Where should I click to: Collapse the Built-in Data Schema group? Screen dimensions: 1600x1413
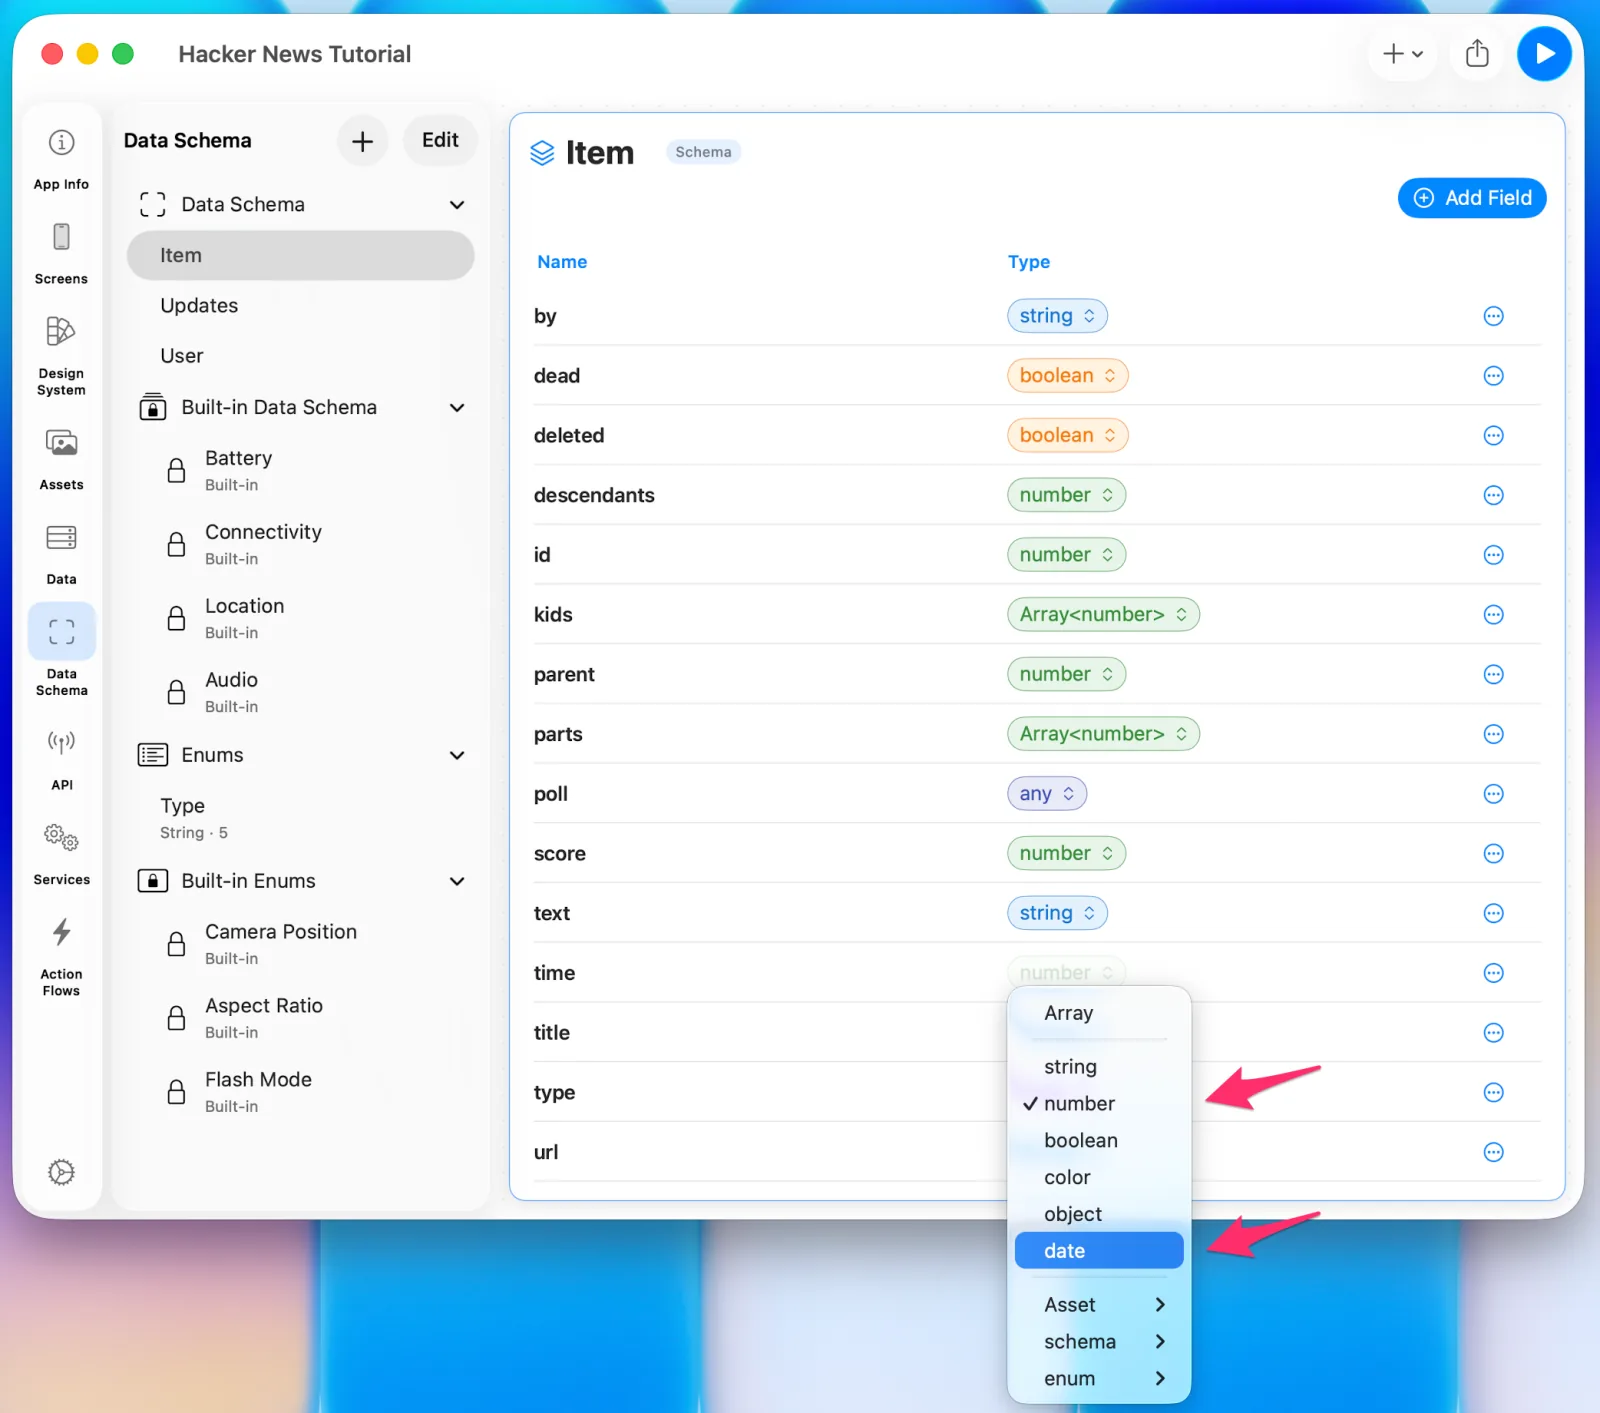(x=457, y=407)
